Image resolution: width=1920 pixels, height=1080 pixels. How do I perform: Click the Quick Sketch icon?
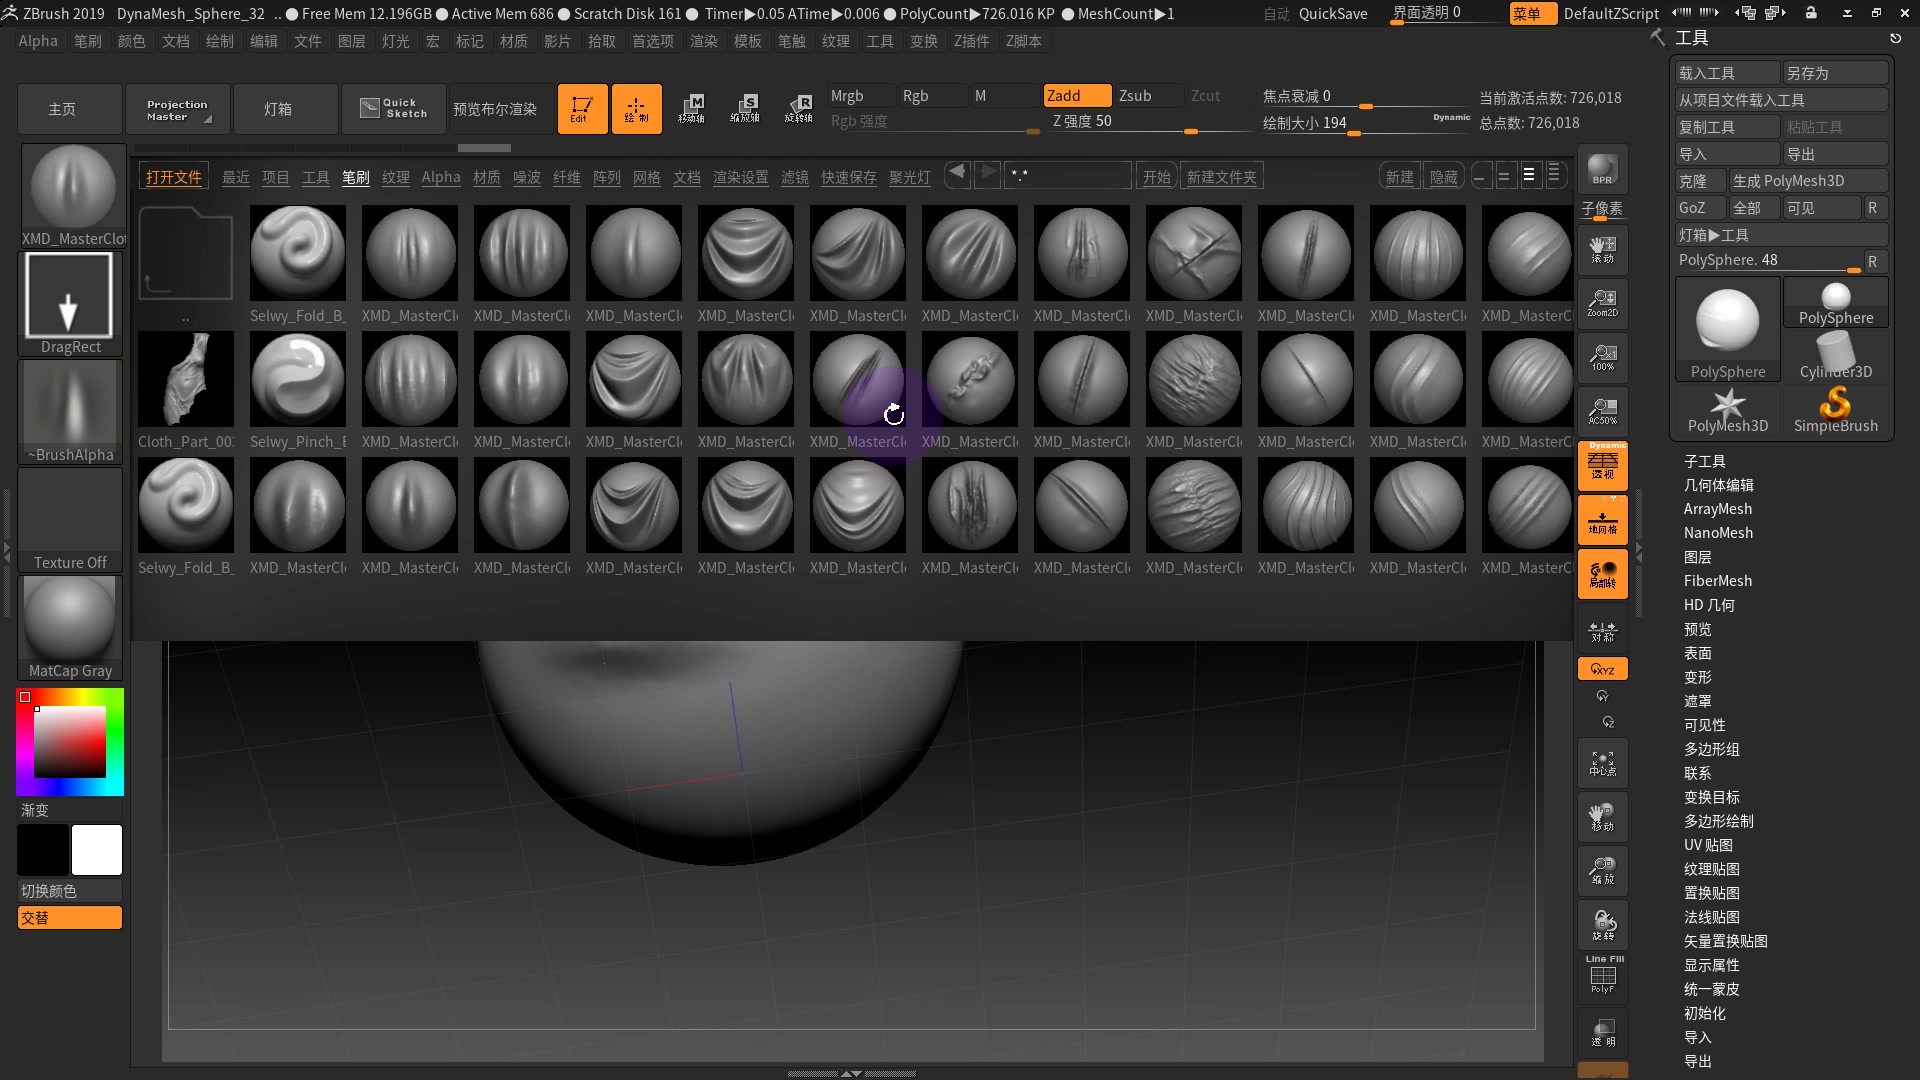tap(393, 108)
